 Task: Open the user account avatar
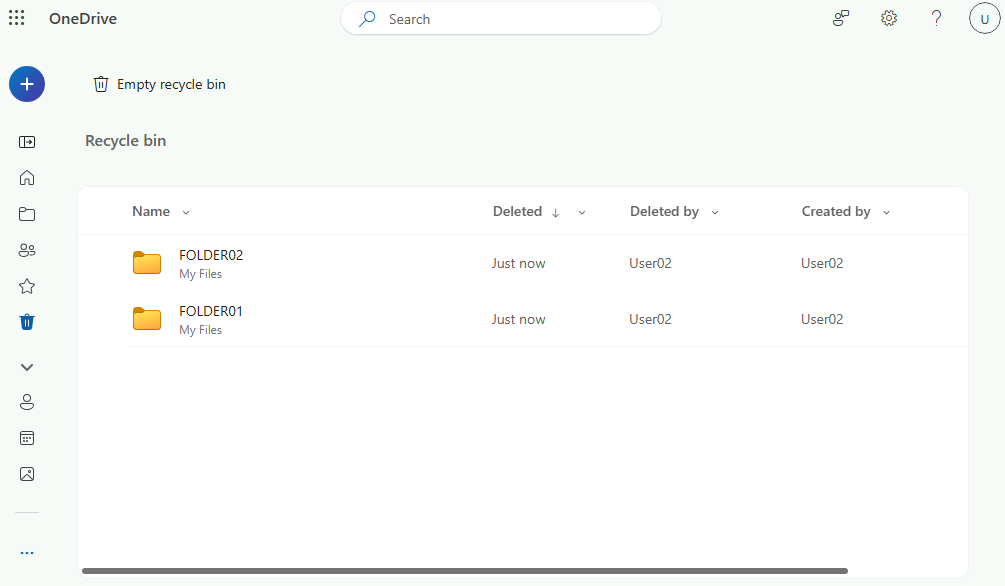(984, 19)
